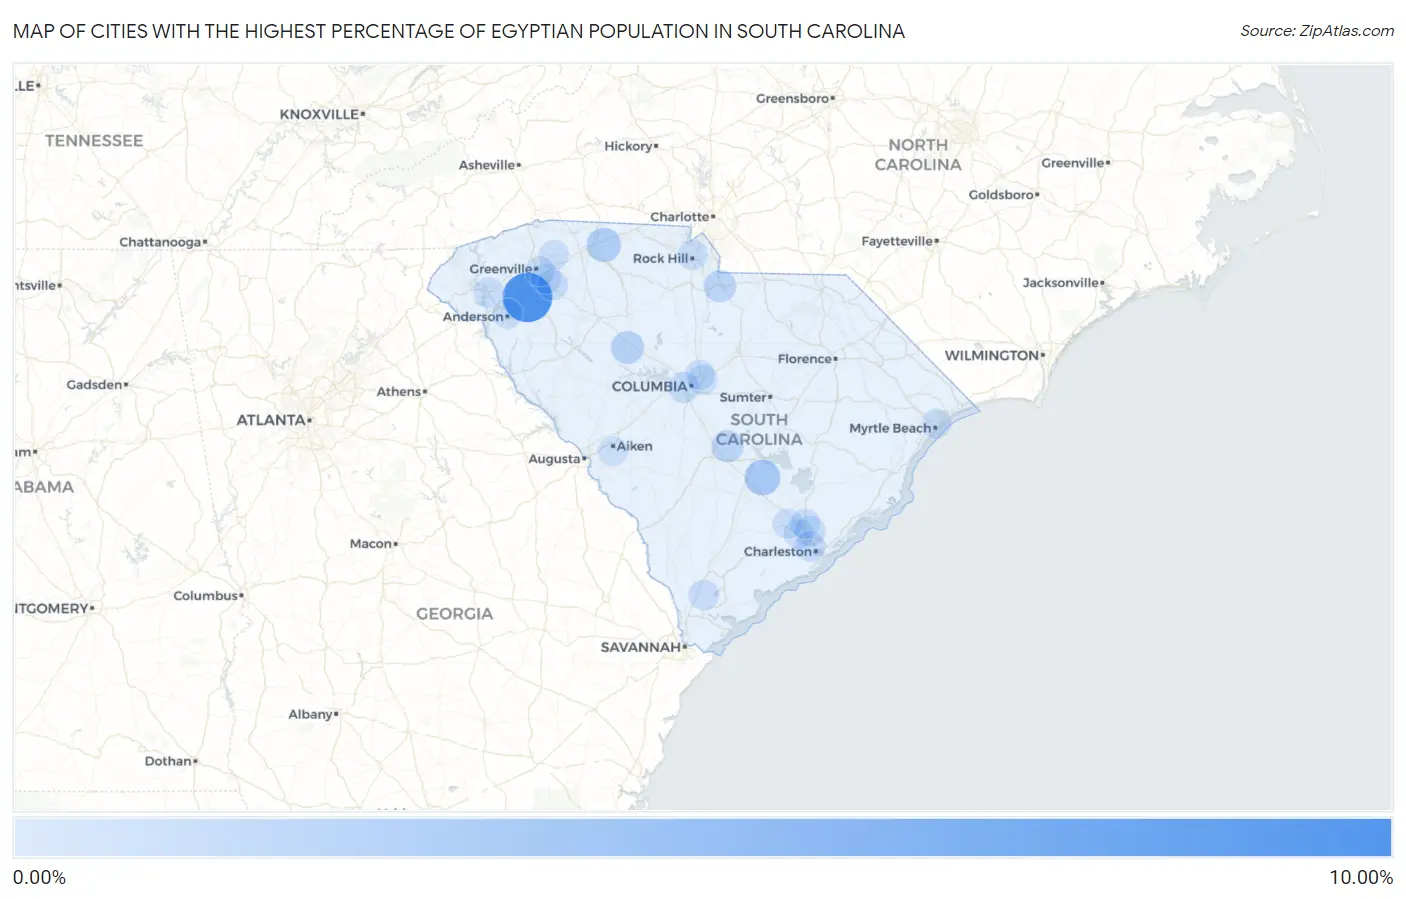Viewport: 1406px width, 899px height.
Task: Click the Gadsden city label
Action: (95, 384)
